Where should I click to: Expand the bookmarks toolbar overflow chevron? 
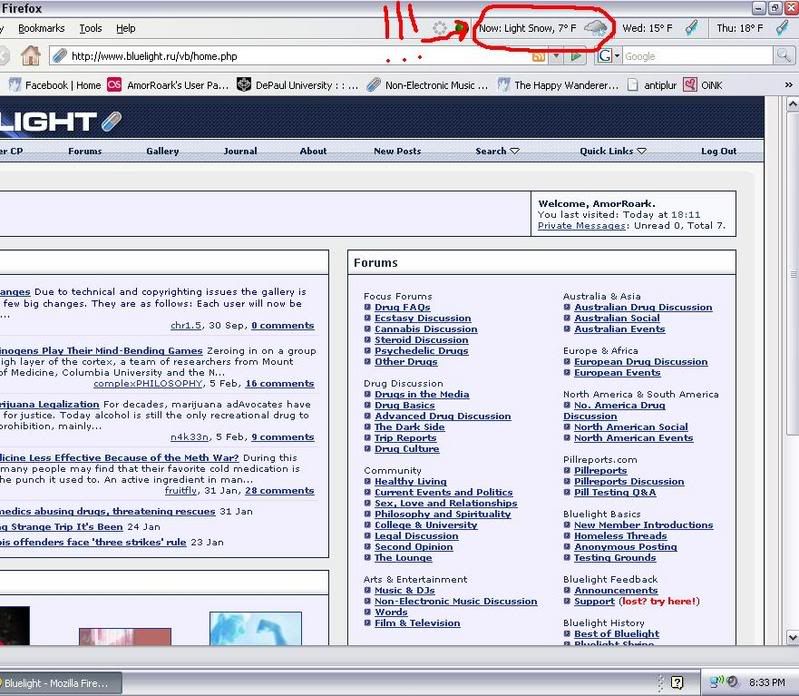789,85
